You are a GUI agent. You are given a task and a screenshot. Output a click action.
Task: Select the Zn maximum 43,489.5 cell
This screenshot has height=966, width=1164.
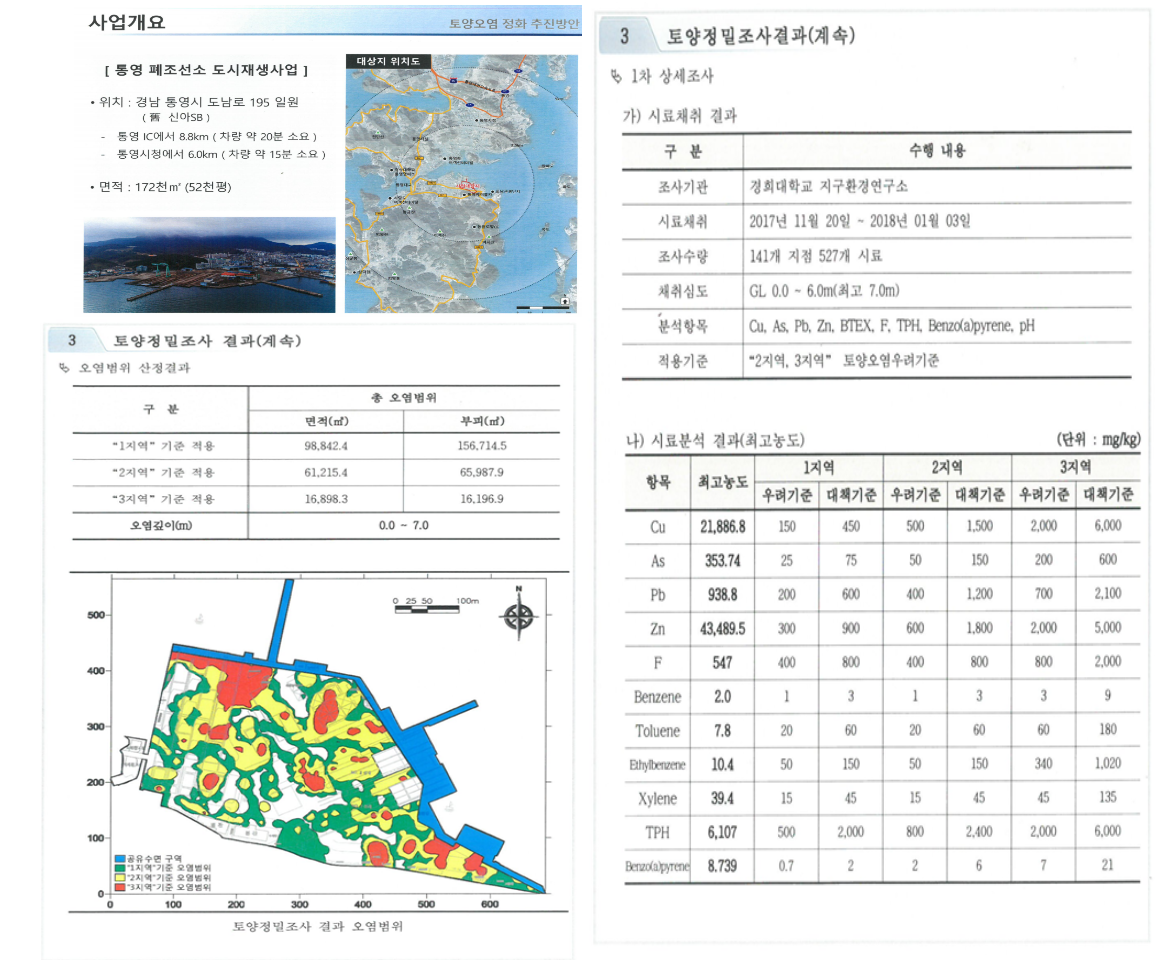coord(723,630)
